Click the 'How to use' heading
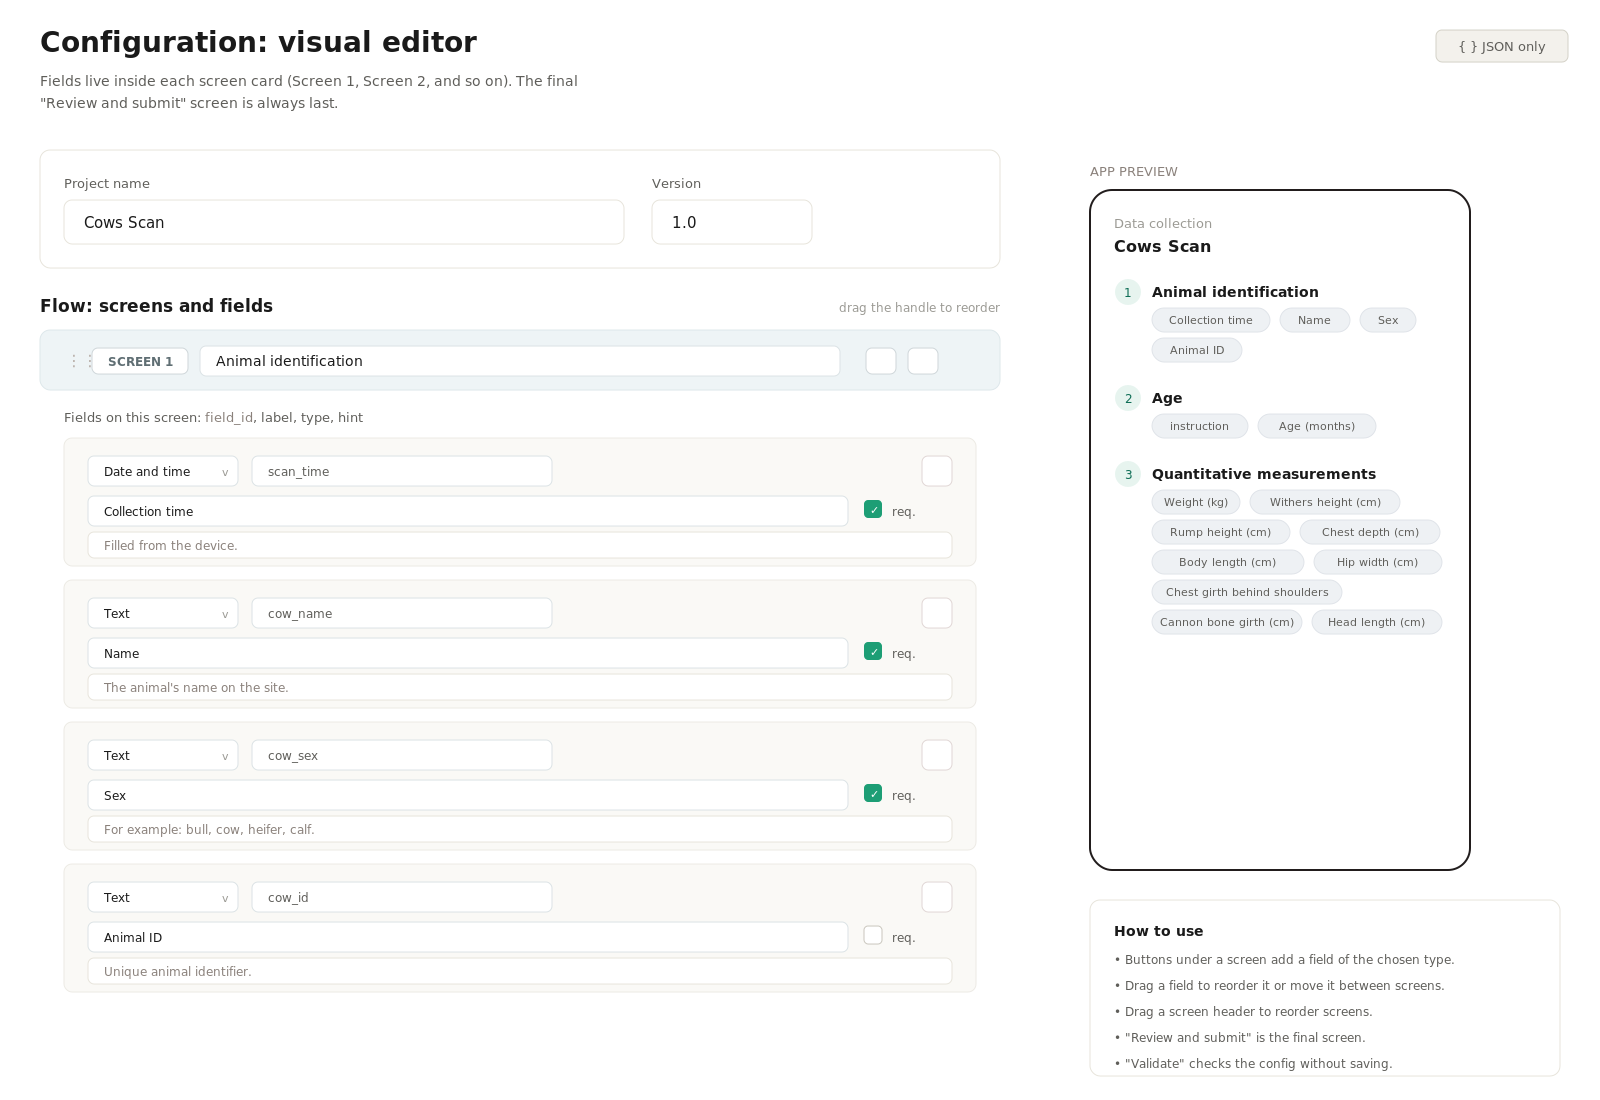The height and width of the screenshot is (1100, 1600). point(1159,931)
